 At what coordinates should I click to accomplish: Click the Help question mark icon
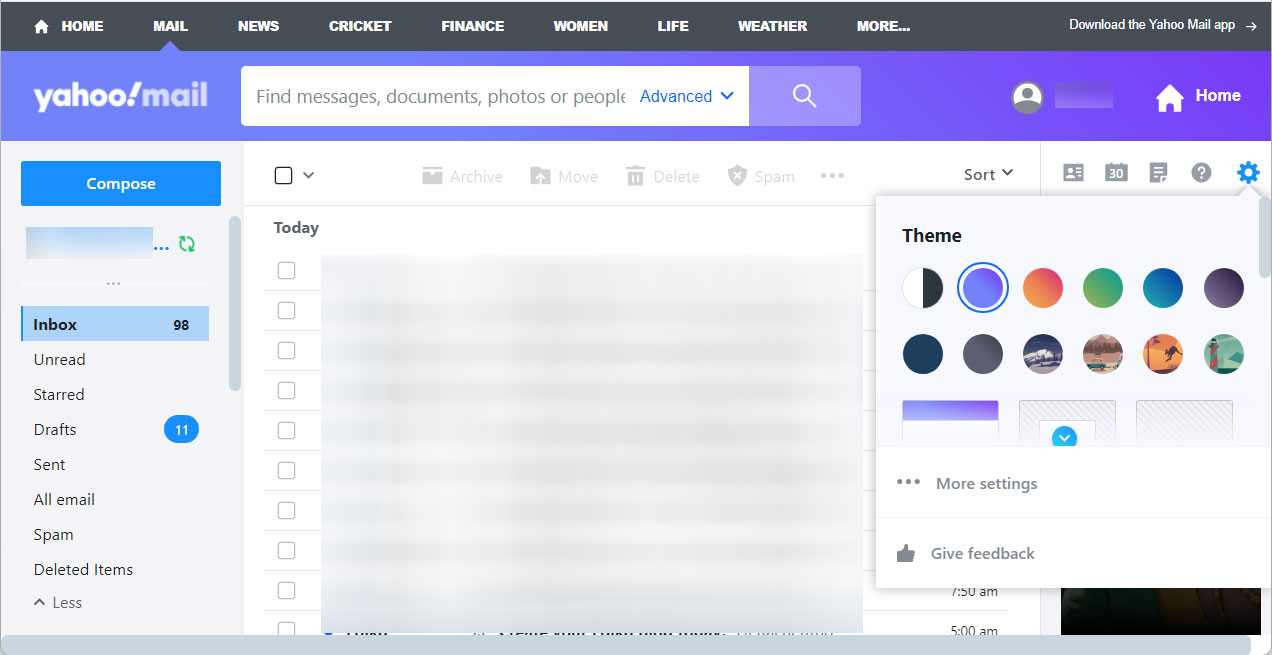pyautogui.click(x=1201, y=172)
